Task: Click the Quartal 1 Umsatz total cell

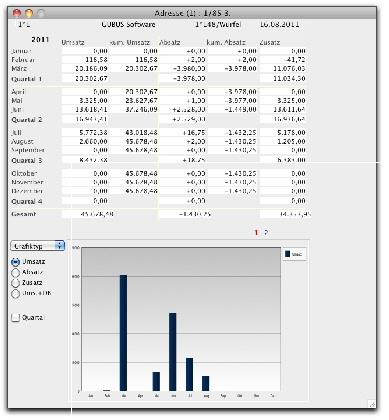Action: click(x=85, y=79)
